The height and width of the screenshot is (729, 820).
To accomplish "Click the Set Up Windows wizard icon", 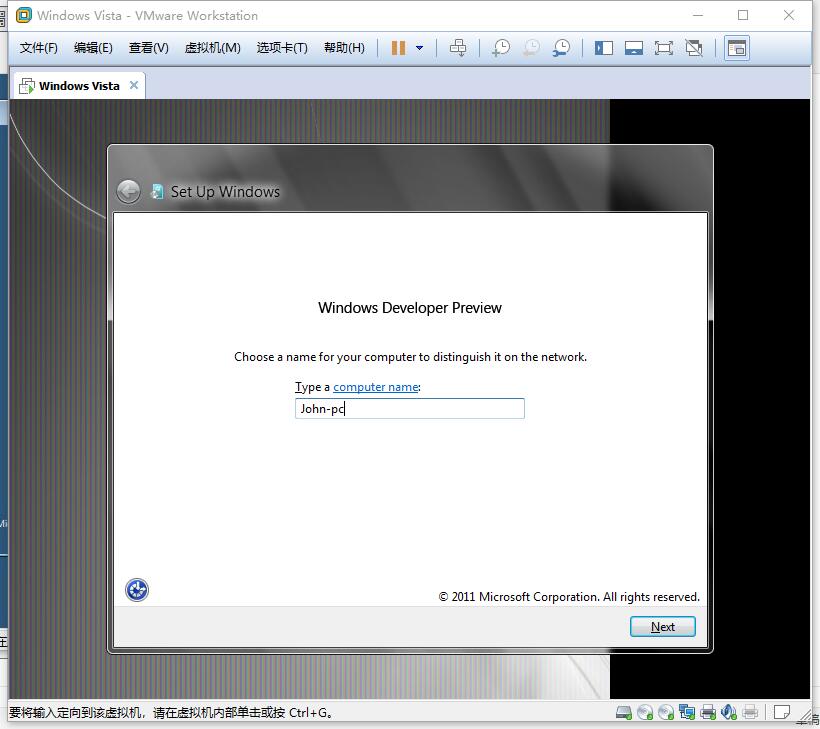I will [156, 192].
